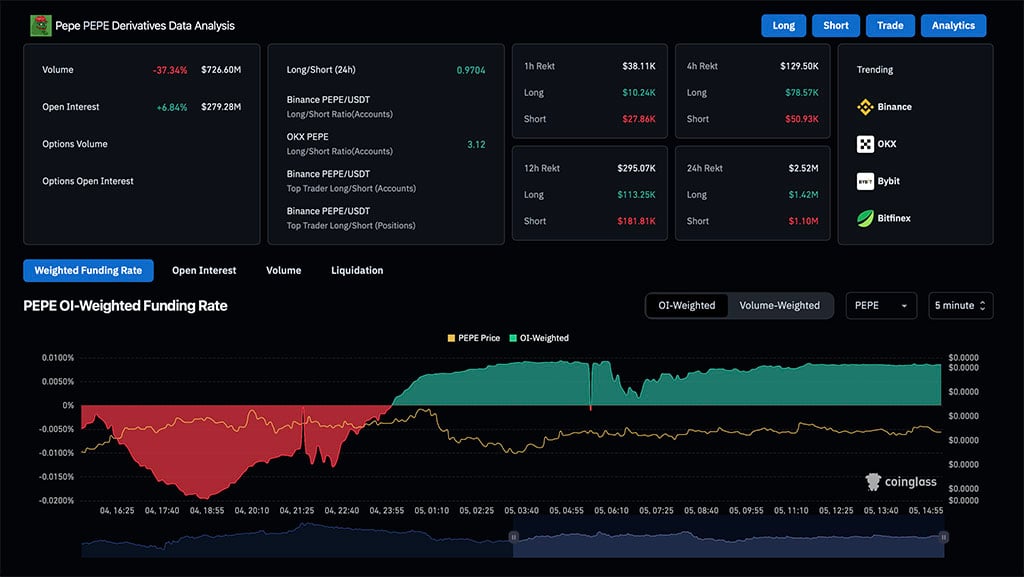Open the PEPE coin selector dropdown

point(880,306)
